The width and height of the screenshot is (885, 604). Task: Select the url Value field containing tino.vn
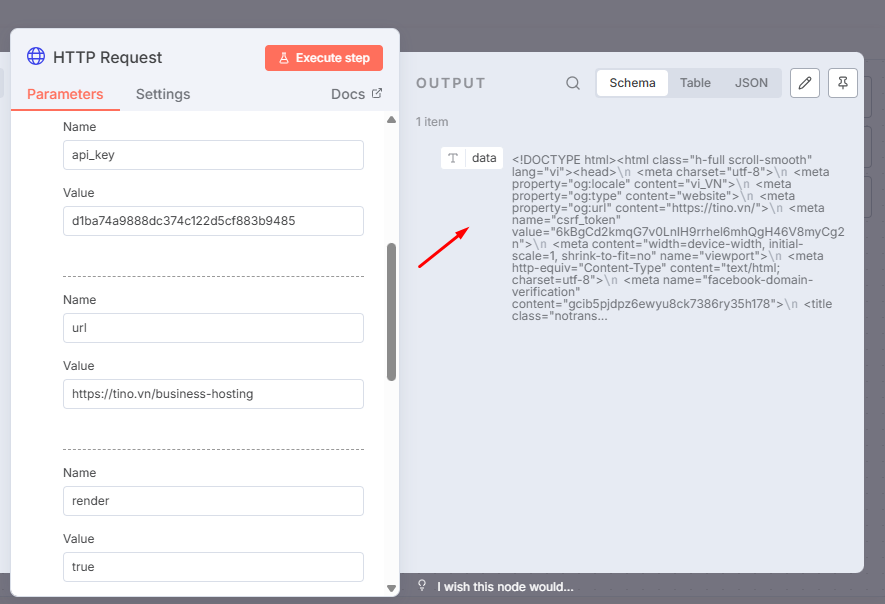(213, 394)
